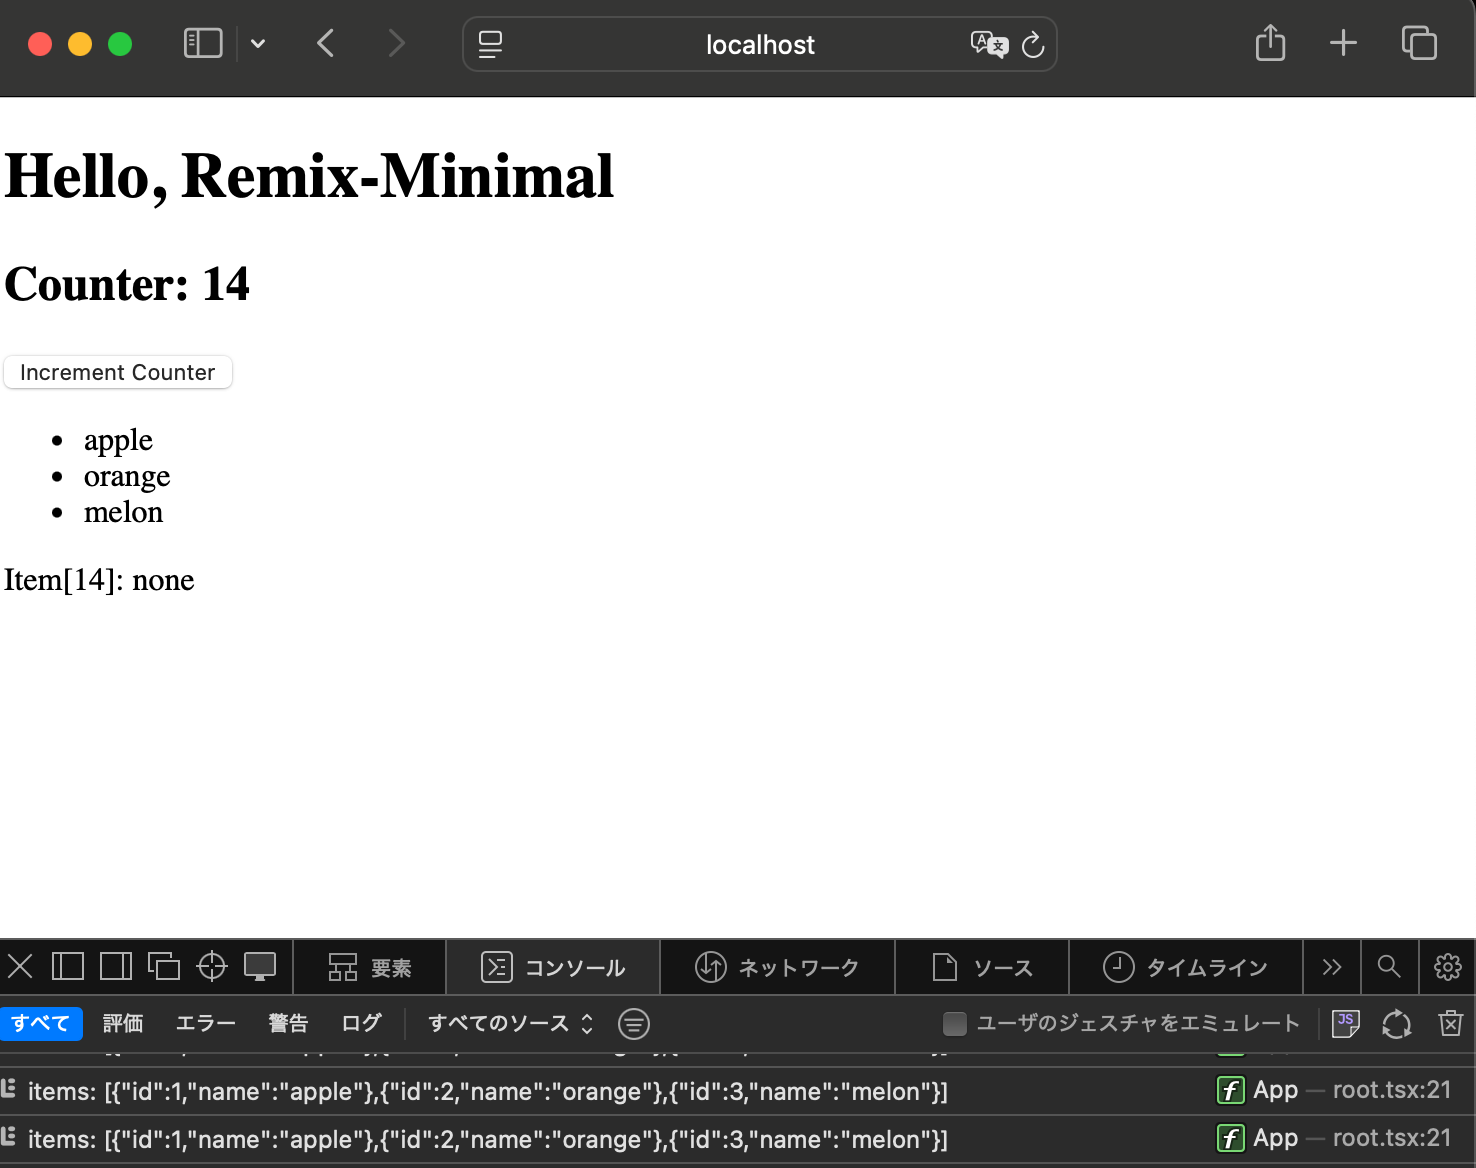
Task: Select the 評価 console filter
Action: (123, 1023)
